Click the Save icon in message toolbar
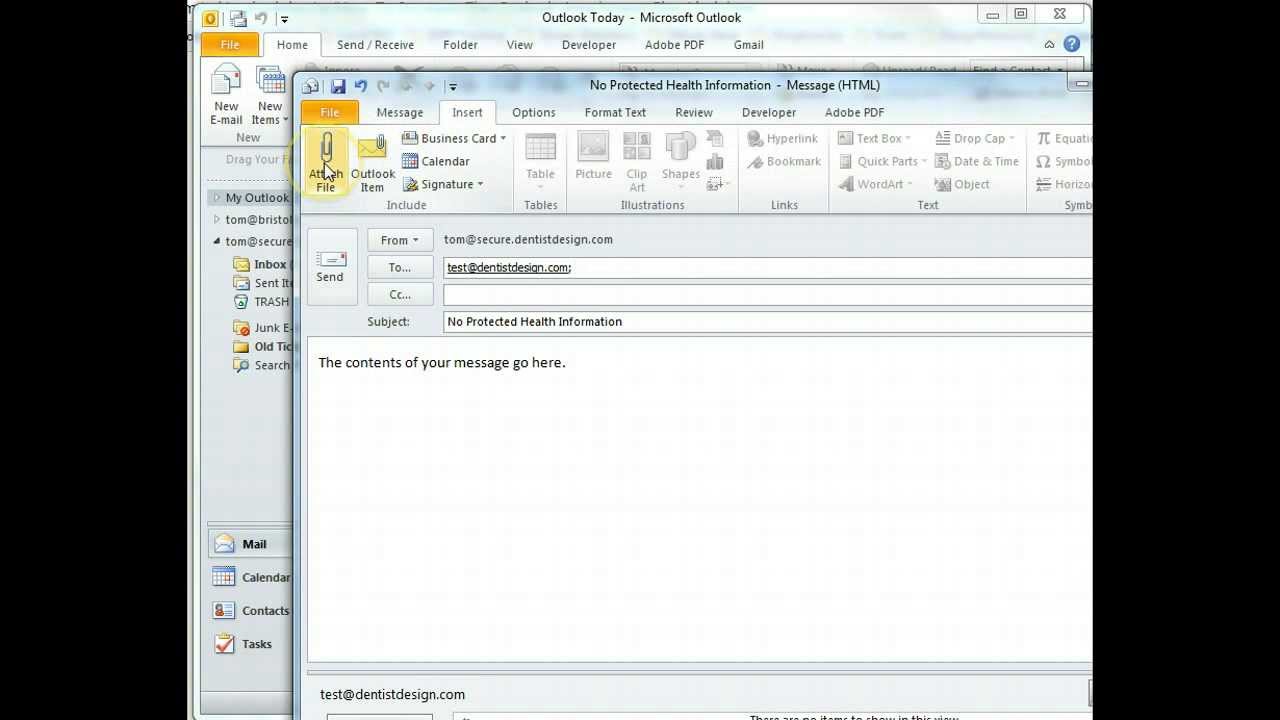Screen dimensions: 1280x720 (338, 86)
